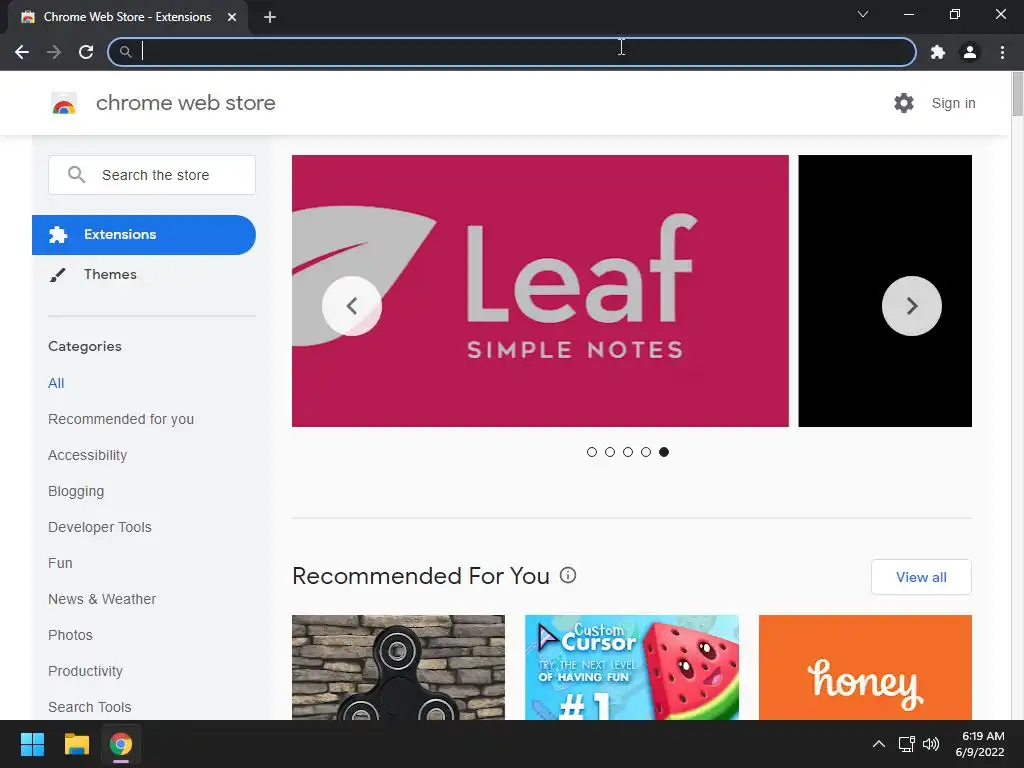Image resolution: width=1024 pixels, height=768 pixels.
Task: Click the browser forward arrow
Action: click(54, 52)
